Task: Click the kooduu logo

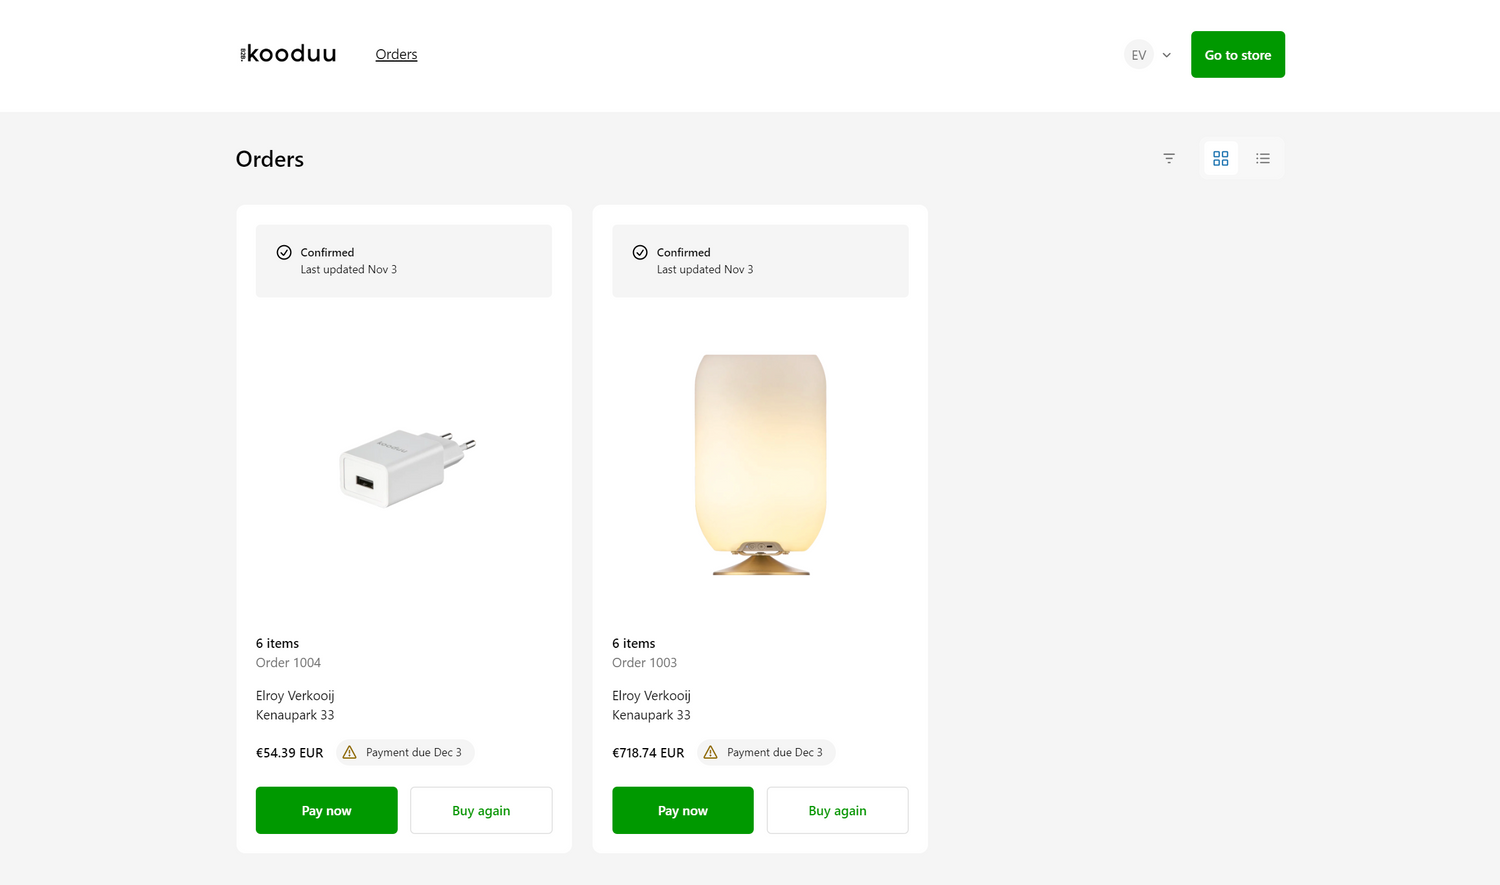Action: [288, 54]
